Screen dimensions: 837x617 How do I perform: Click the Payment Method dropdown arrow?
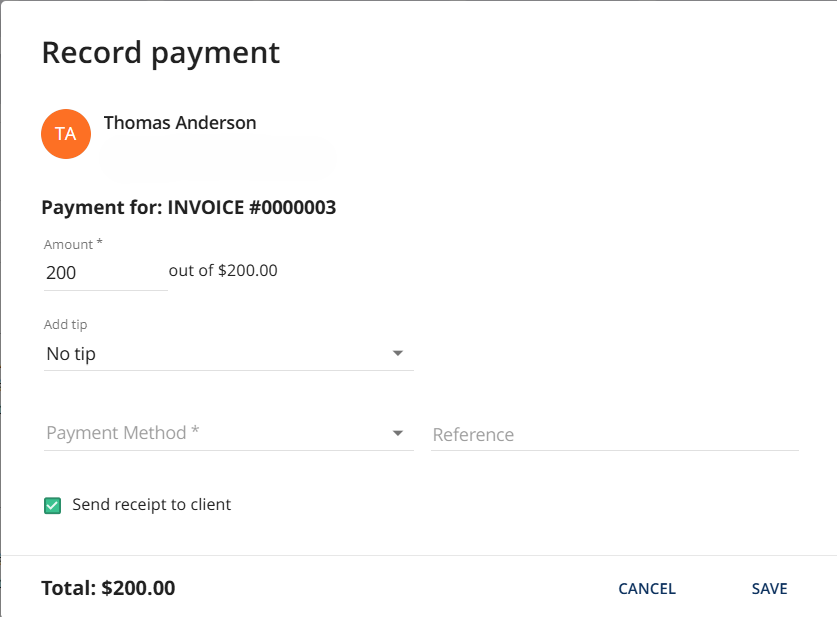398,433
